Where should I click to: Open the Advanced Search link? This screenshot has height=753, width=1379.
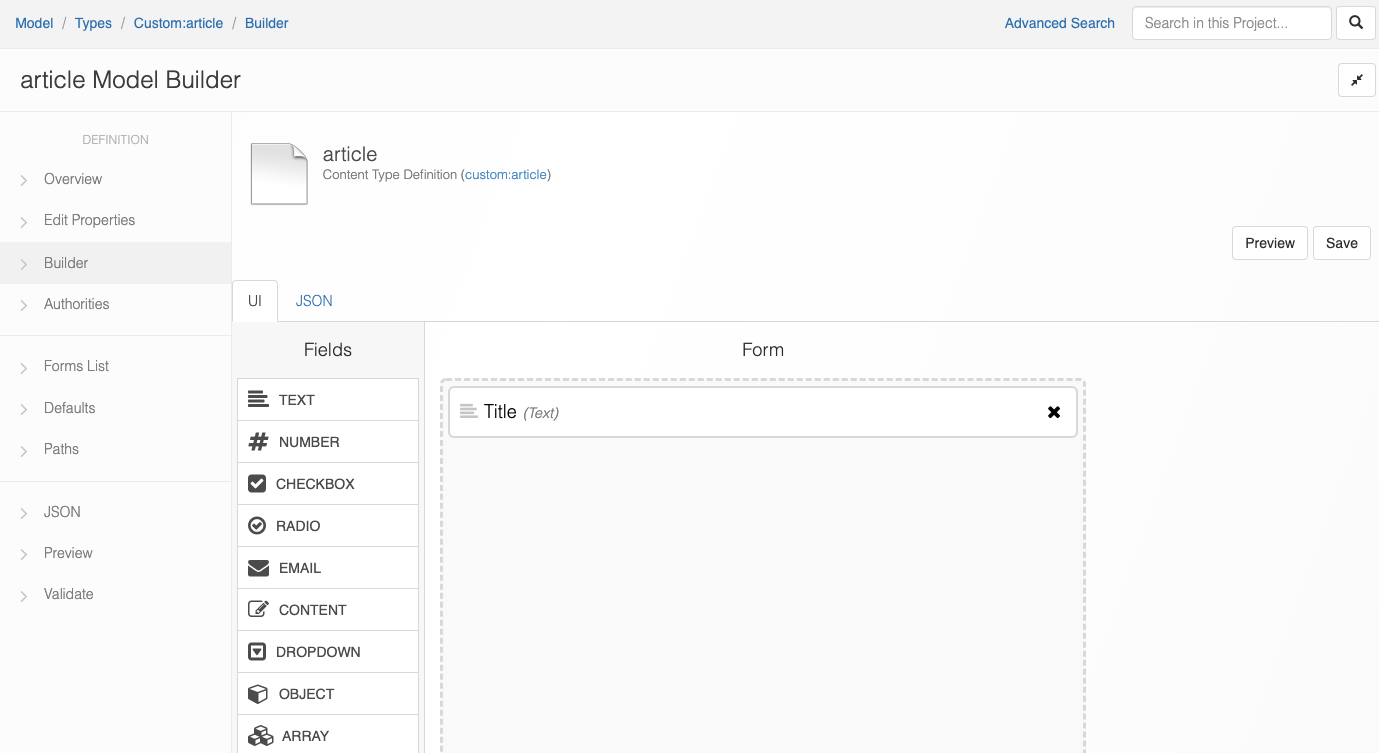[1059, 23]
